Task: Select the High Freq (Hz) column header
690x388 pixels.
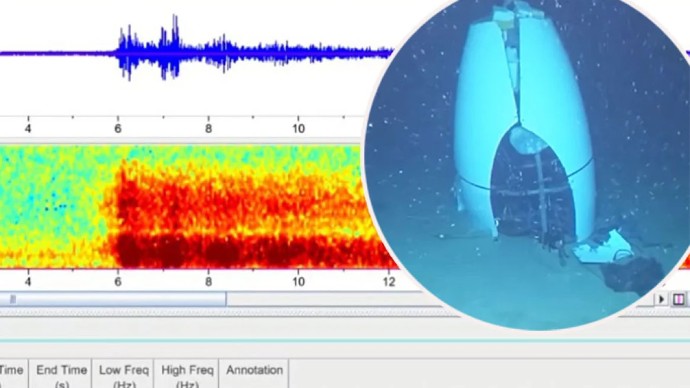Action: click(187, 374)
